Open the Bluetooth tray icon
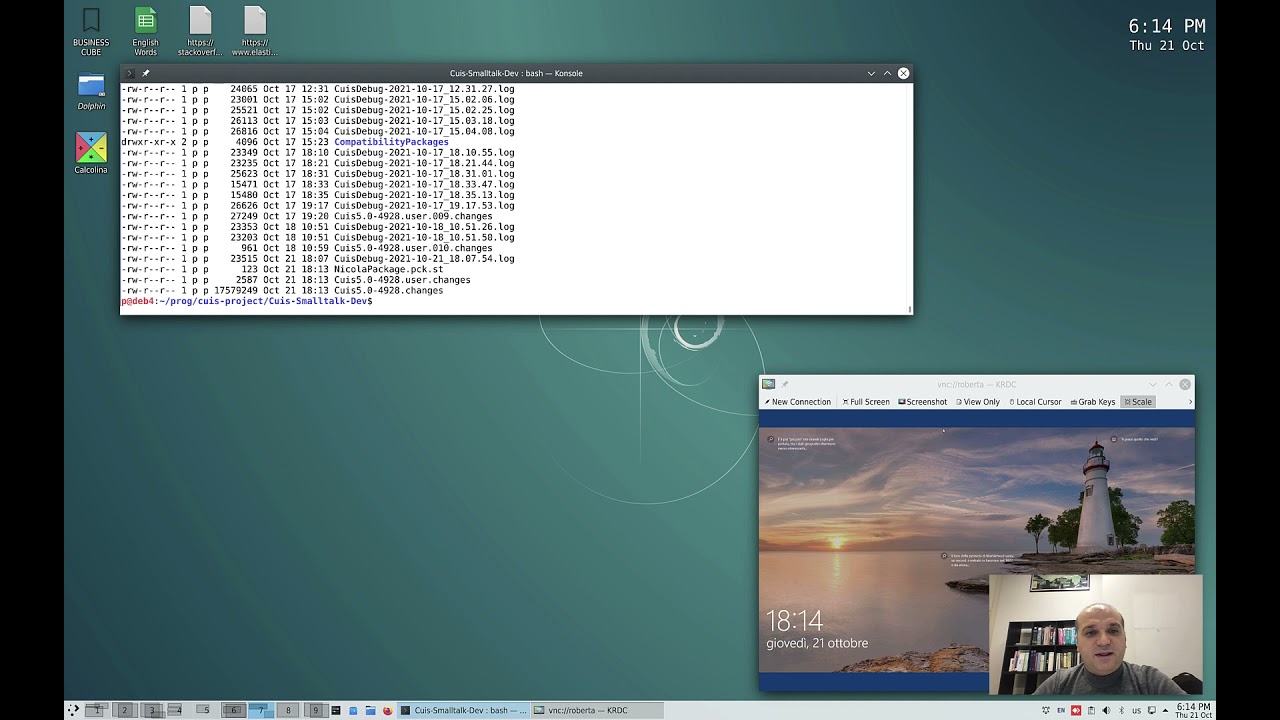The image size is (1280, 720). click(1121, 710)
